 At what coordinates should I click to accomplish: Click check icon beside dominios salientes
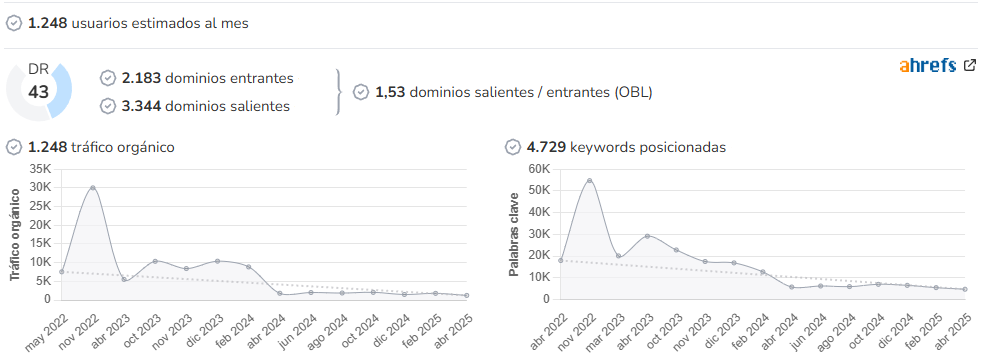[x=108, y=106]
